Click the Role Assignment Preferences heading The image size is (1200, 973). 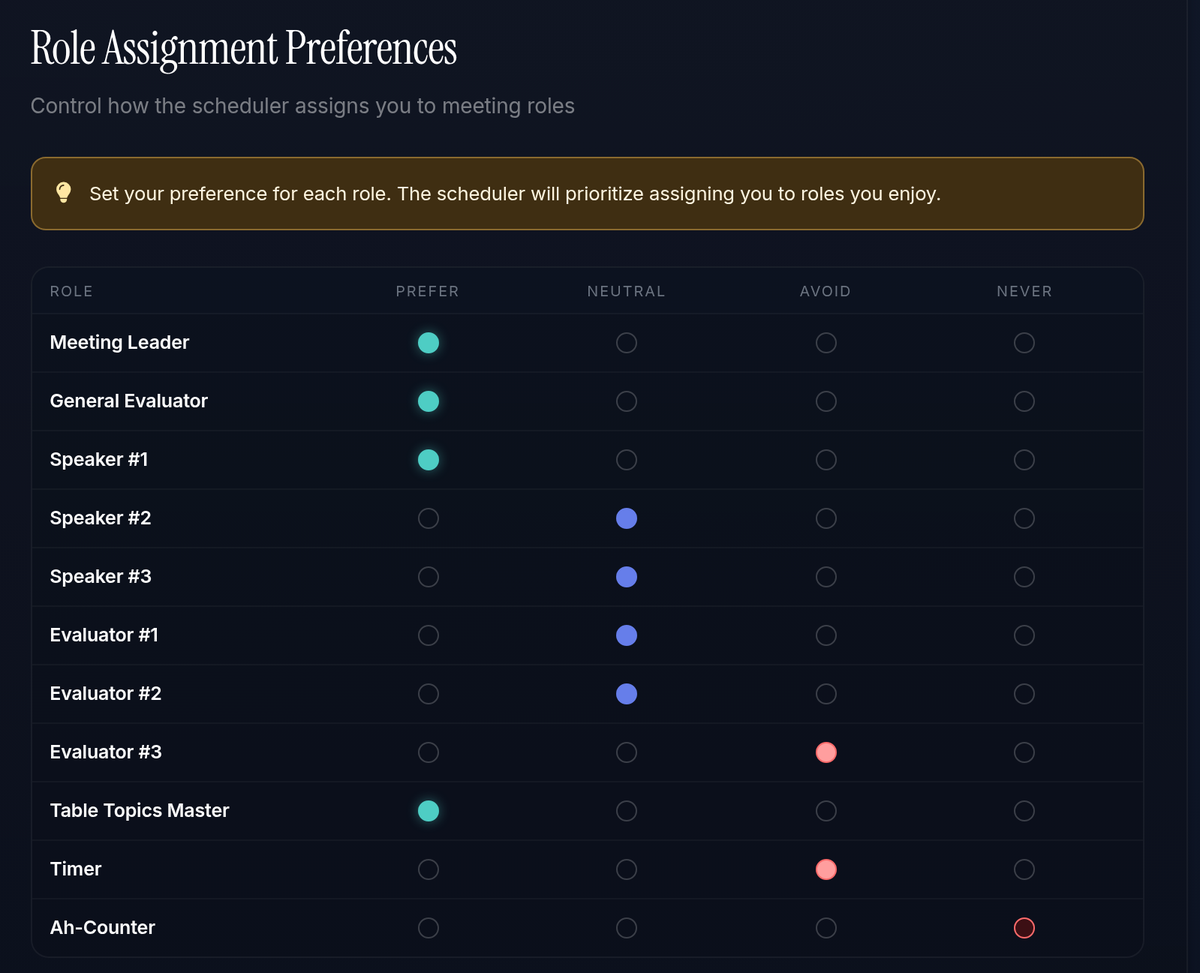point(244,50)
